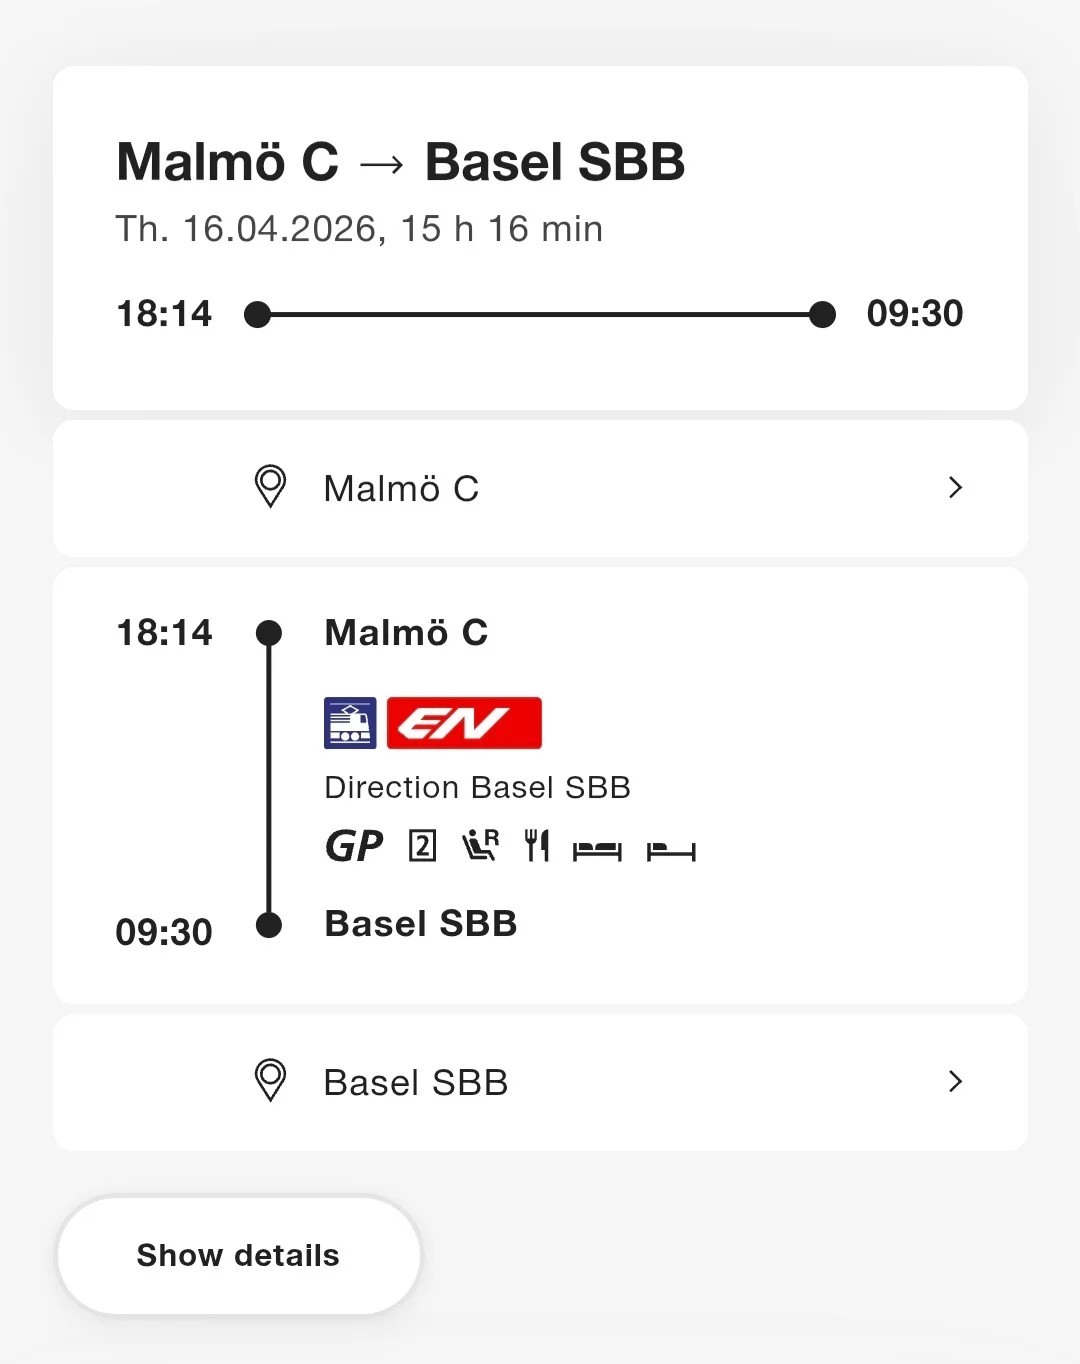Click the Malmö C → Basel SBB heading
This screenshot has width=1080, height=1364.
pyautogui.click(x=401, y=162)
